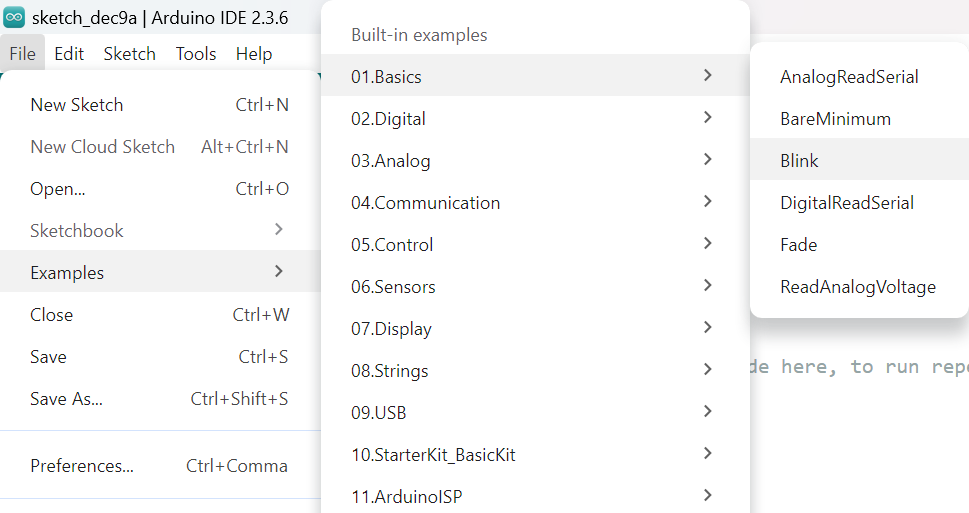Choose Open... in the File menu
Viewport: 969px width, 513px height.
58,189
